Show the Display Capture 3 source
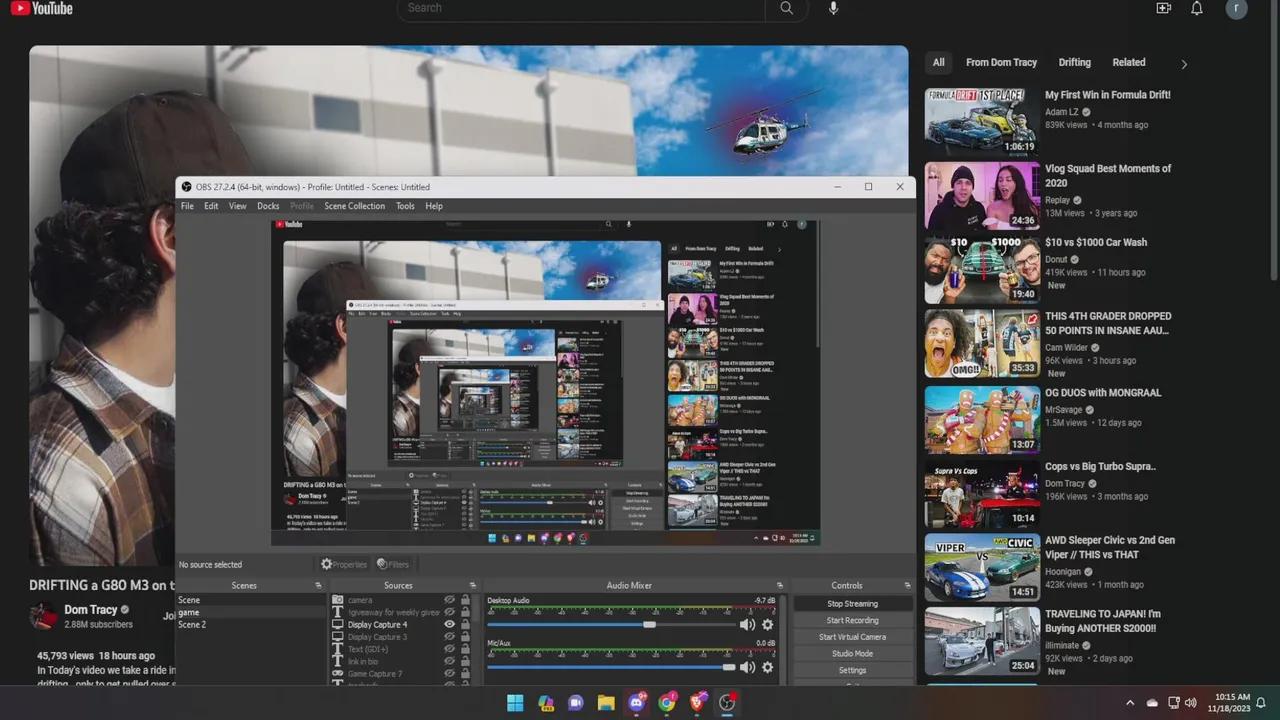The height and width of the screenshot is (720, 1280). click(x=450, y=637)
